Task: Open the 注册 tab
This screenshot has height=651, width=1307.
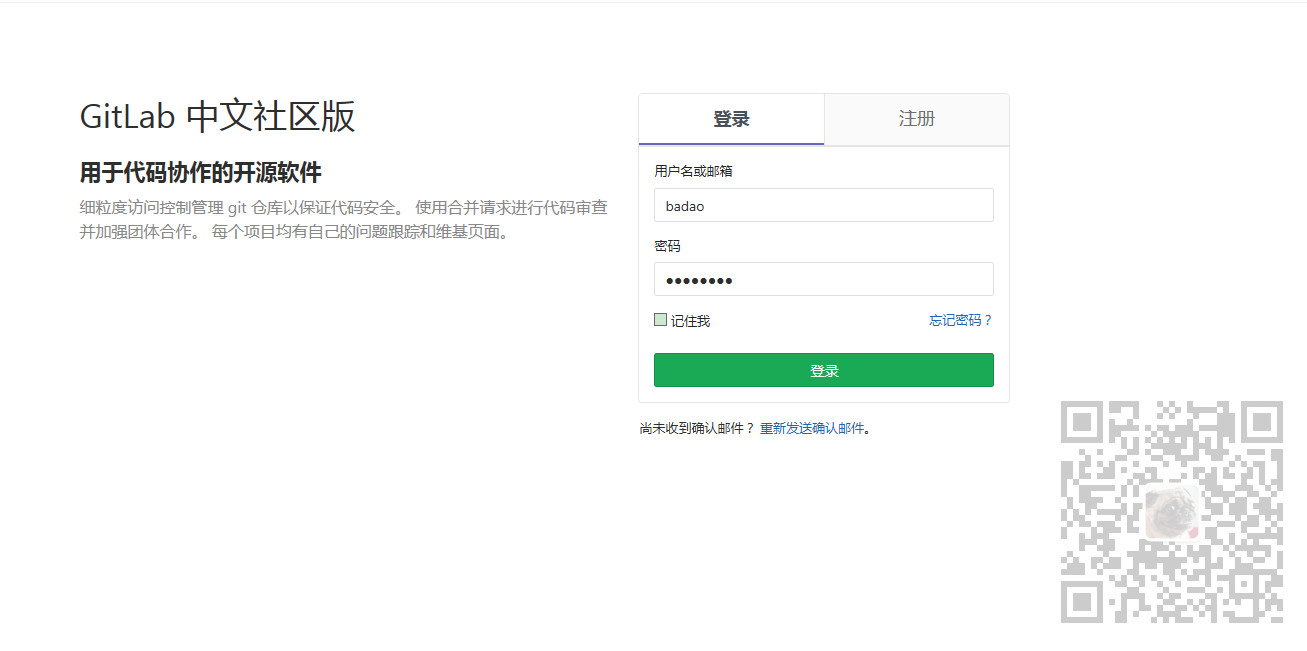Action: point(916,119)
